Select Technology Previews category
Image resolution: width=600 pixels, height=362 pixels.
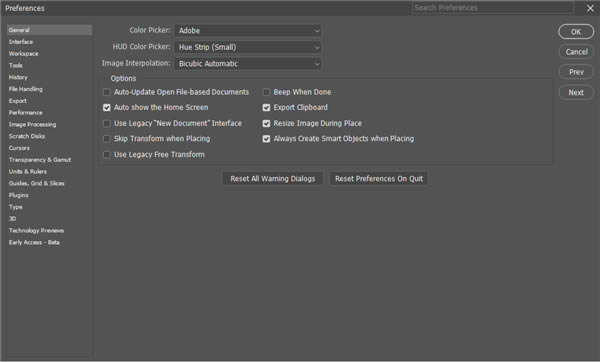point(36,230)
